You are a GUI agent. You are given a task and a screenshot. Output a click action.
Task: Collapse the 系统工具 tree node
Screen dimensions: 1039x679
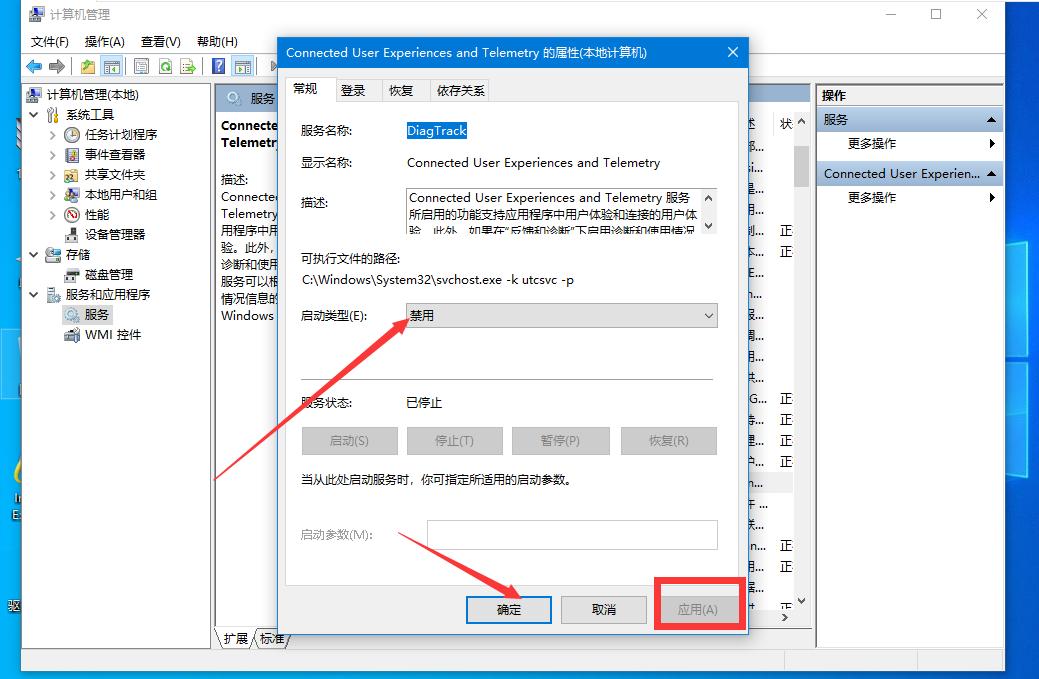(33, 114)
